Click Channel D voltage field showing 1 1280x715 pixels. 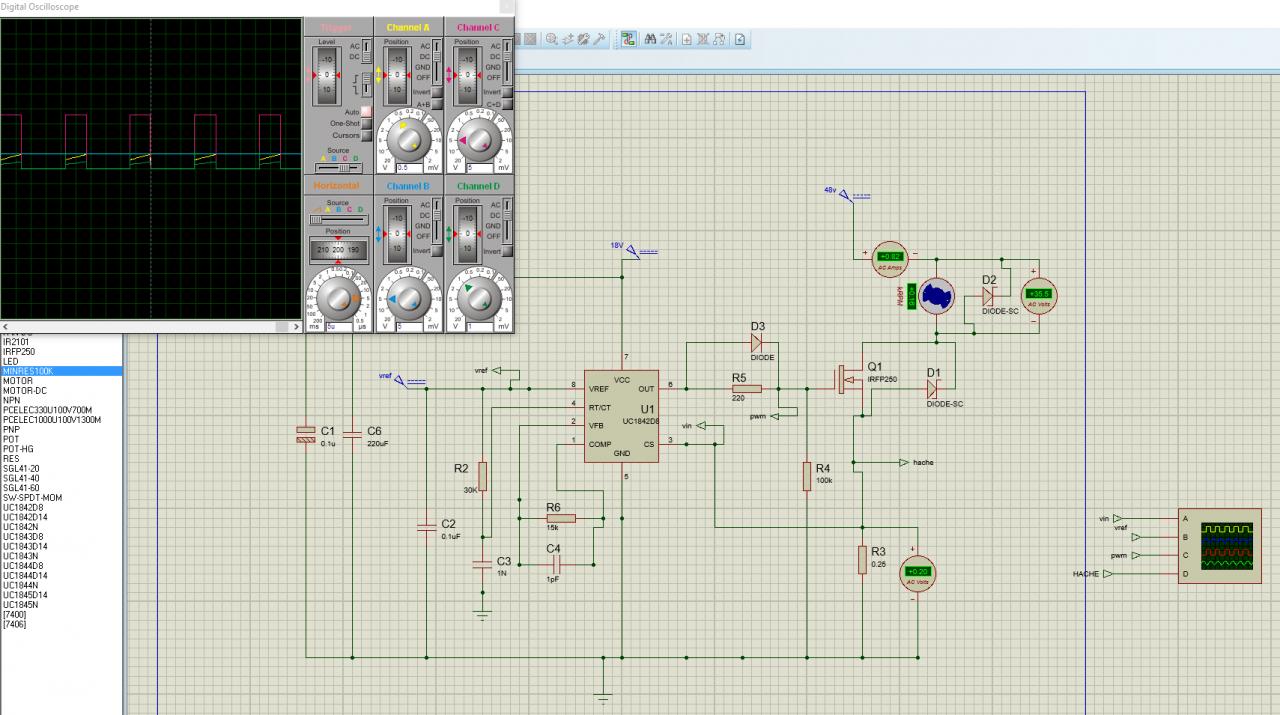tap(480, 326)
